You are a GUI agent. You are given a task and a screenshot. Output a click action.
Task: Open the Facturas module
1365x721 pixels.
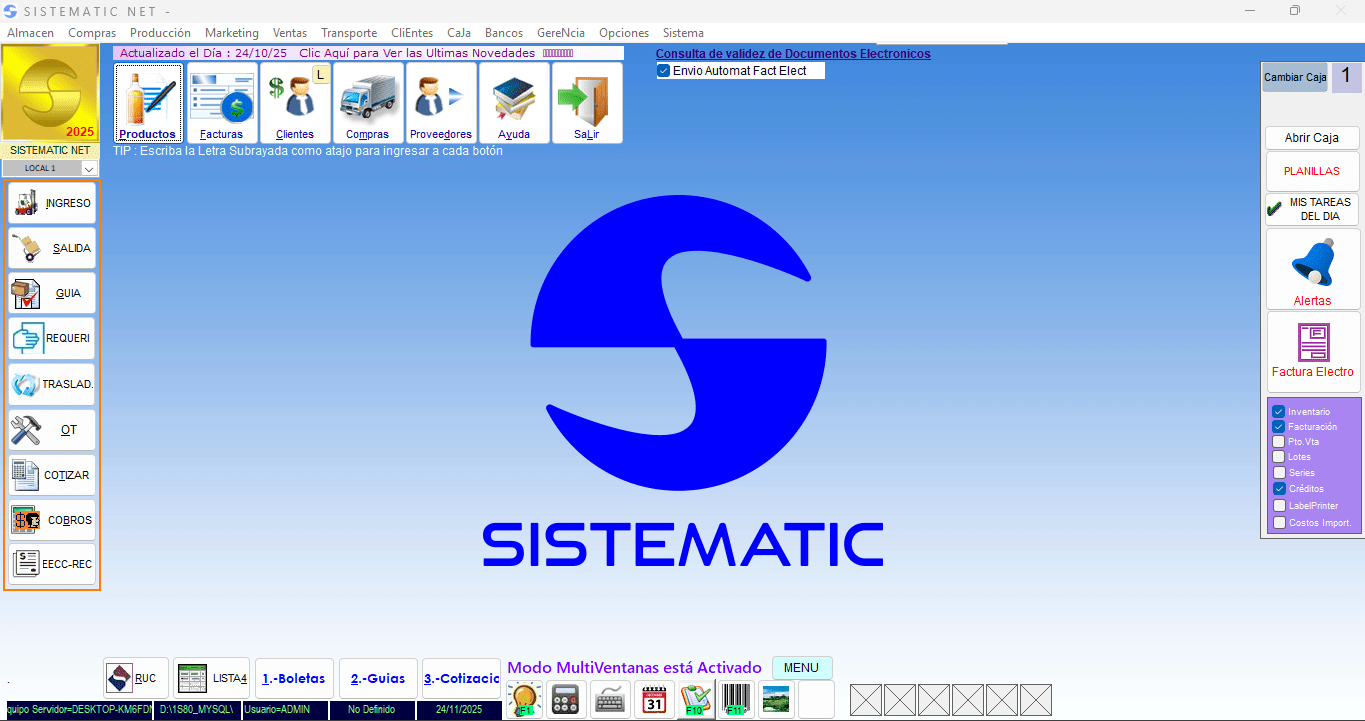(221, 100)
